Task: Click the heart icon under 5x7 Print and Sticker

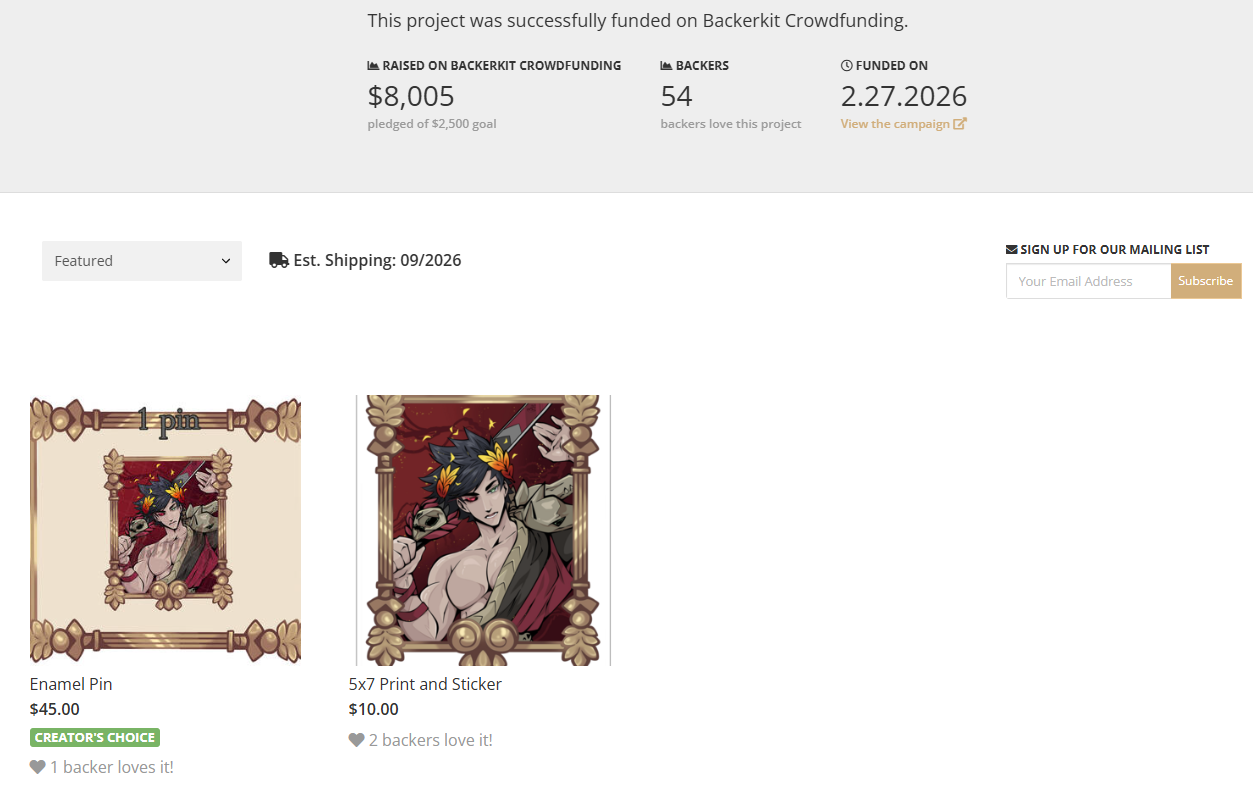Action: pos(357,740)
